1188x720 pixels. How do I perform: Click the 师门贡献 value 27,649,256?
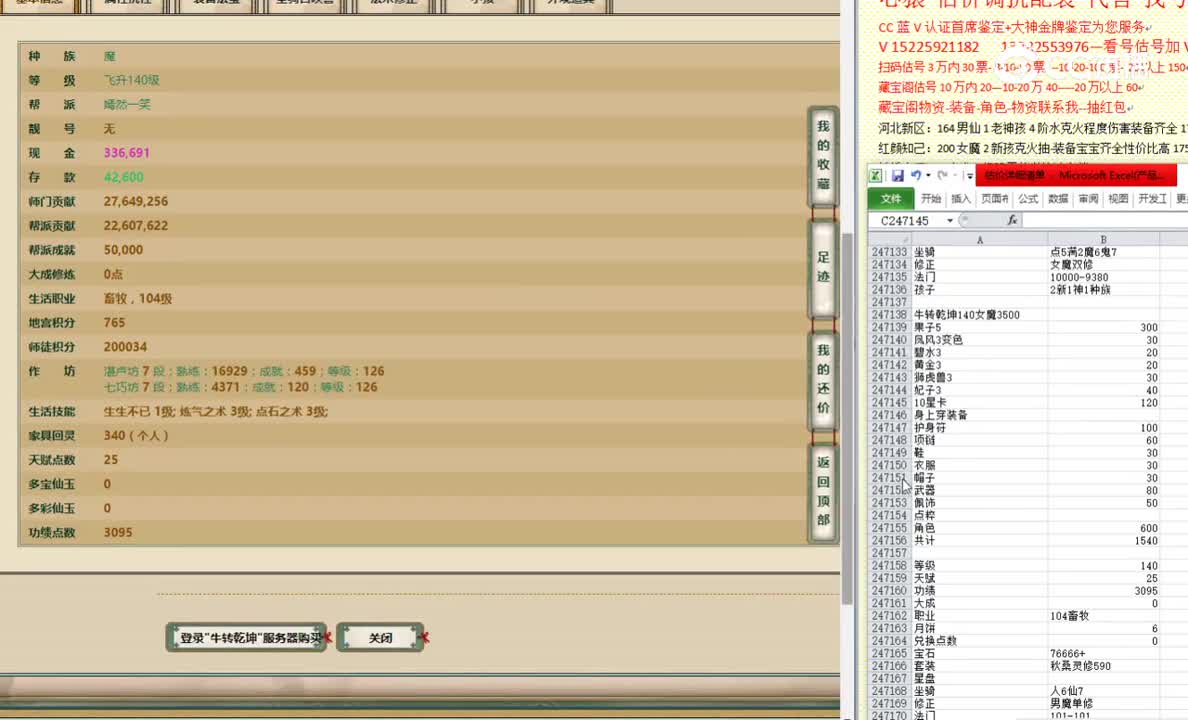[136, 201]
